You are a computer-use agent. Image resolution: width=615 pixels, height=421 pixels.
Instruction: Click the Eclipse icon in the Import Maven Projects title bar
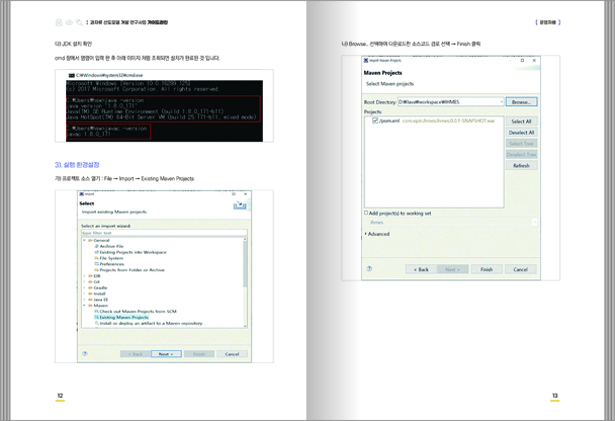(x=366, y=60)
